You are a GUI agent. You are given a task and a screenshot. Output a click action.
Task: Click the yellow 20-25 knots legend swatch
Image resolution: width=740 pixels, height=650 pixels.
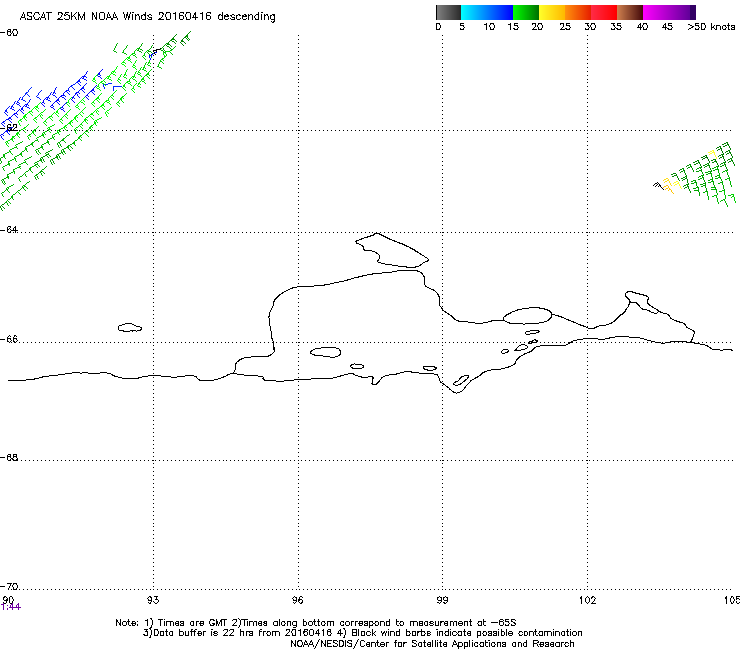pos(552,12)
